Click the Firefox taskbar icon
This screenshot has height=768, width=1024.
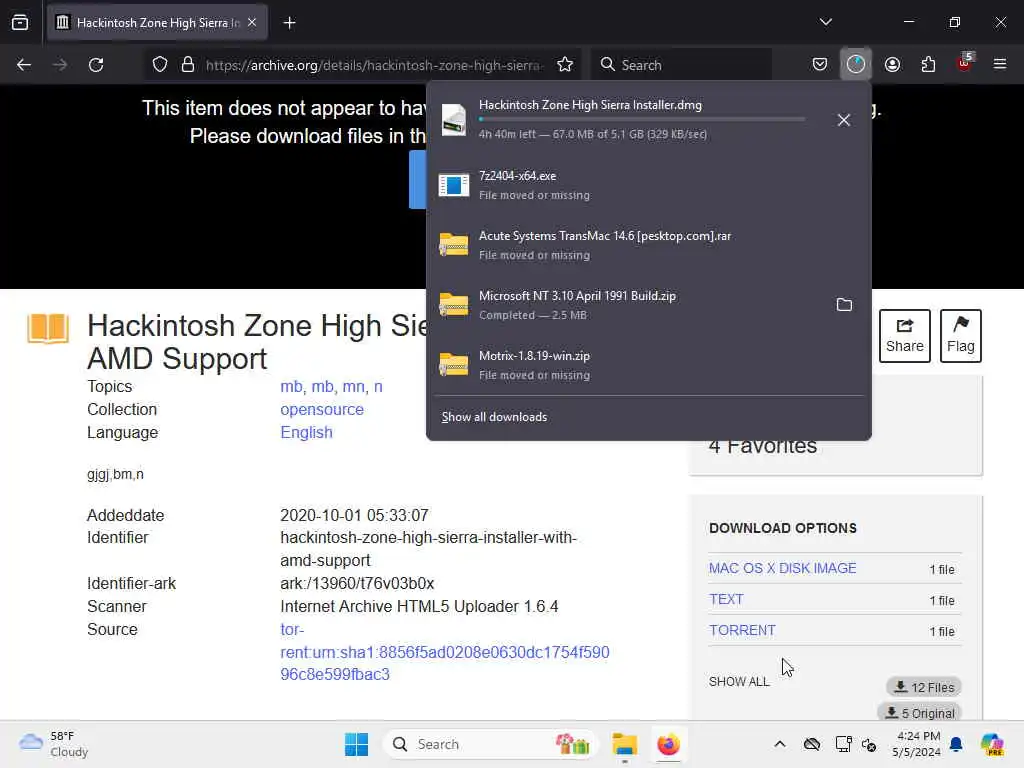point(668,744)
